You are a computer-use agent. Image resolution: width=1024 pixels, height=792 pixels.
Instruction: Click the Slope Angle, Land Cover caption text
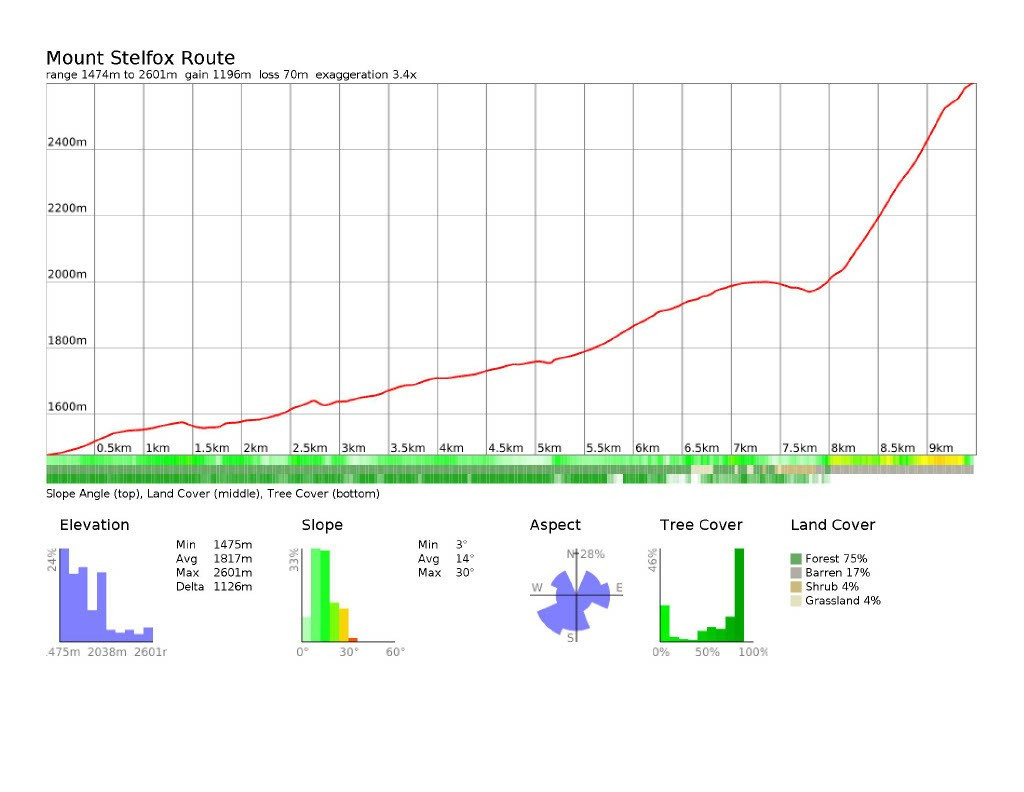[x=212, y=493]
